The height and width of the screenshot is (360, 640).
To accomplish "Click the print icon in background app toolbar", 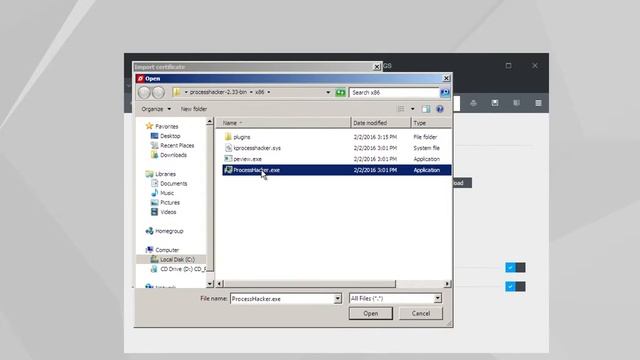I will [x=473, y=103].
